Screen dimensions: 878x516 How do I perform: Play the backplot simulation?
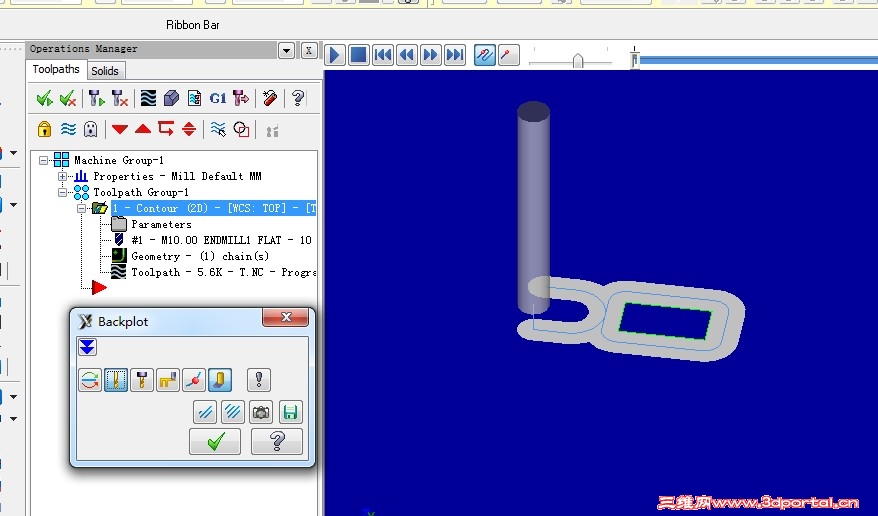335,55
